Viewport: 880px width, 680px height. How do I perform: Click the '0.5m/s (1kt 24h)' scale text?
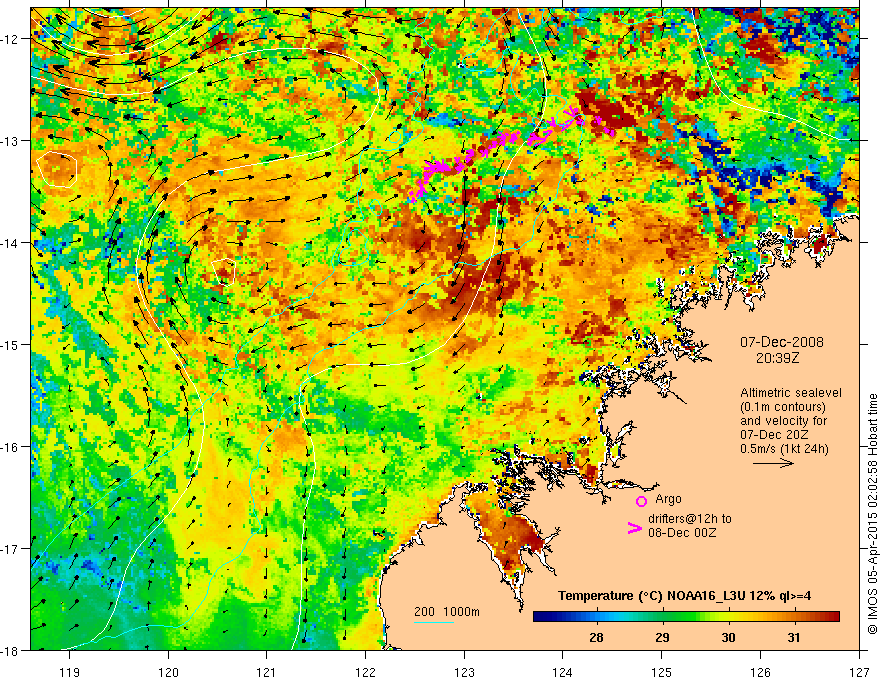pyautogui.click(x=785, y=449)
